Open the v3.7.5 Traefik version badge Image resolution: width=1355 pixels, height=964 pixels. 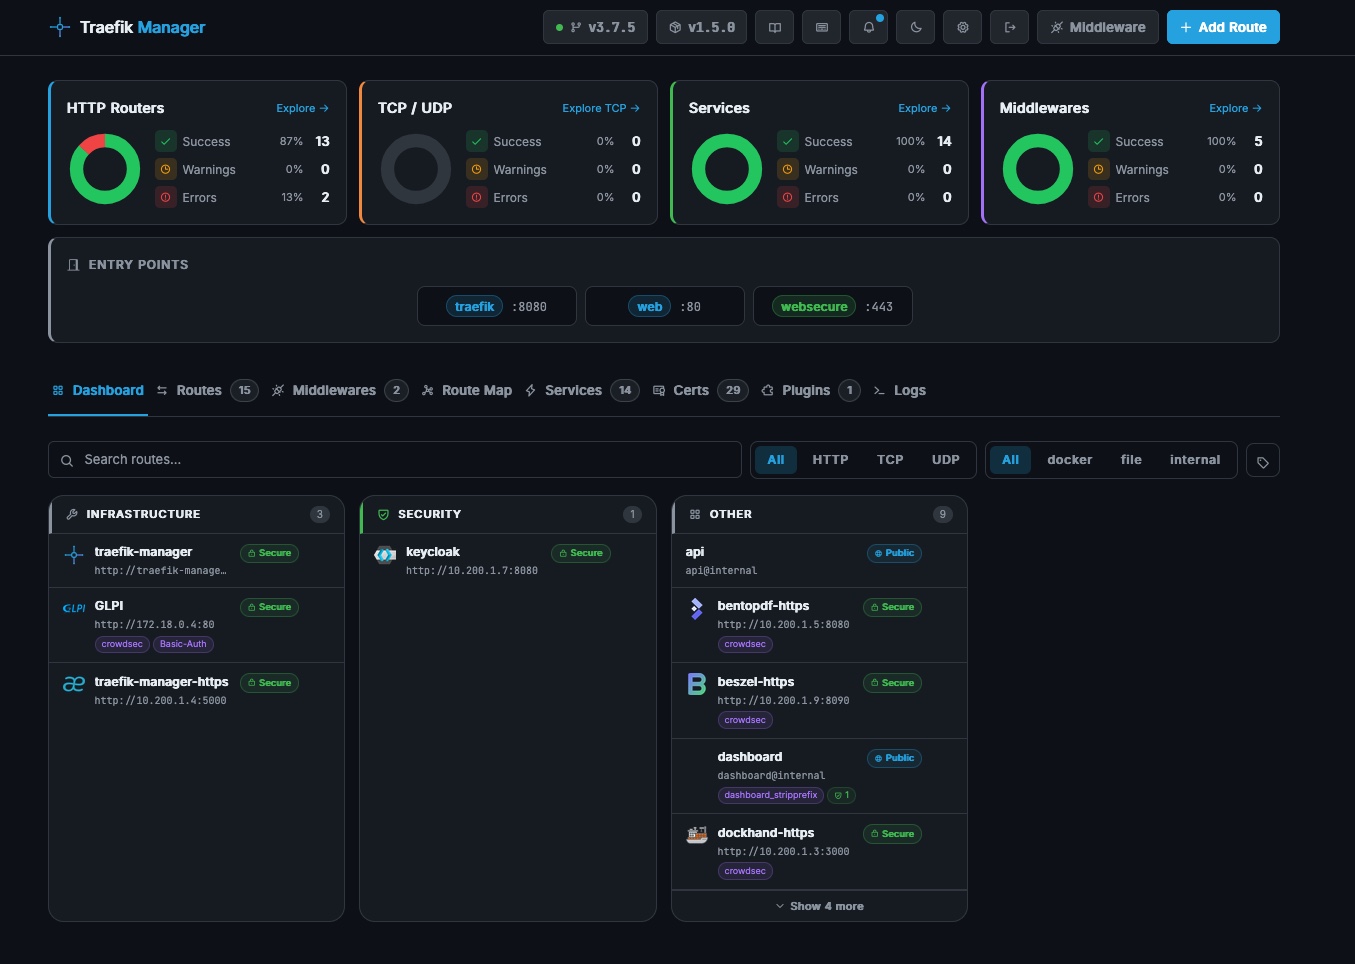tap(595, 27)
